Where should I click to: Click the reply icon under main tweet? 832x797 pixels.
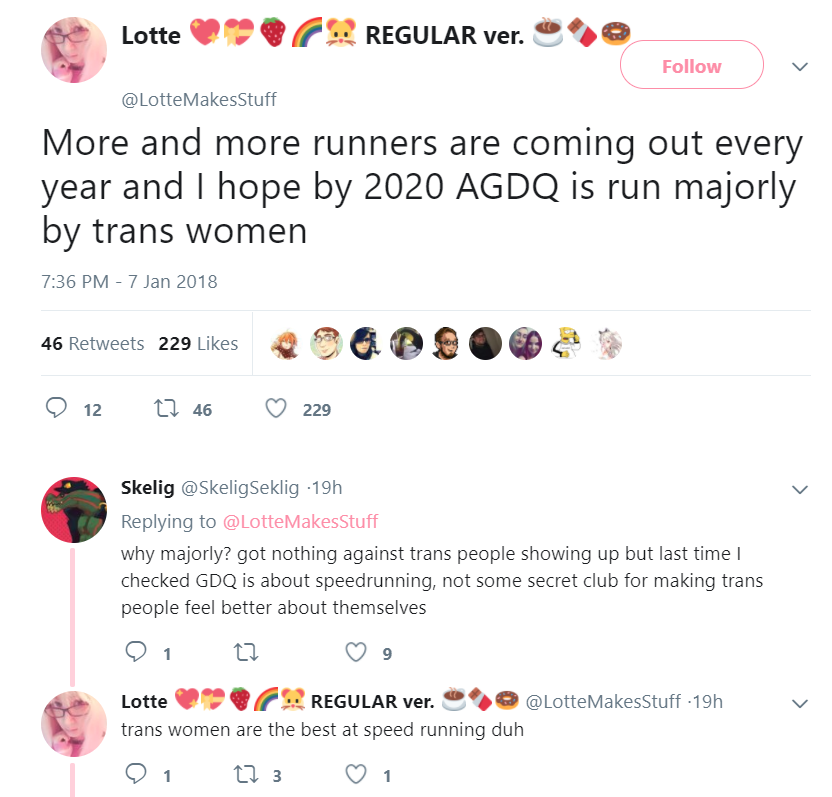(x=56, y=409)
